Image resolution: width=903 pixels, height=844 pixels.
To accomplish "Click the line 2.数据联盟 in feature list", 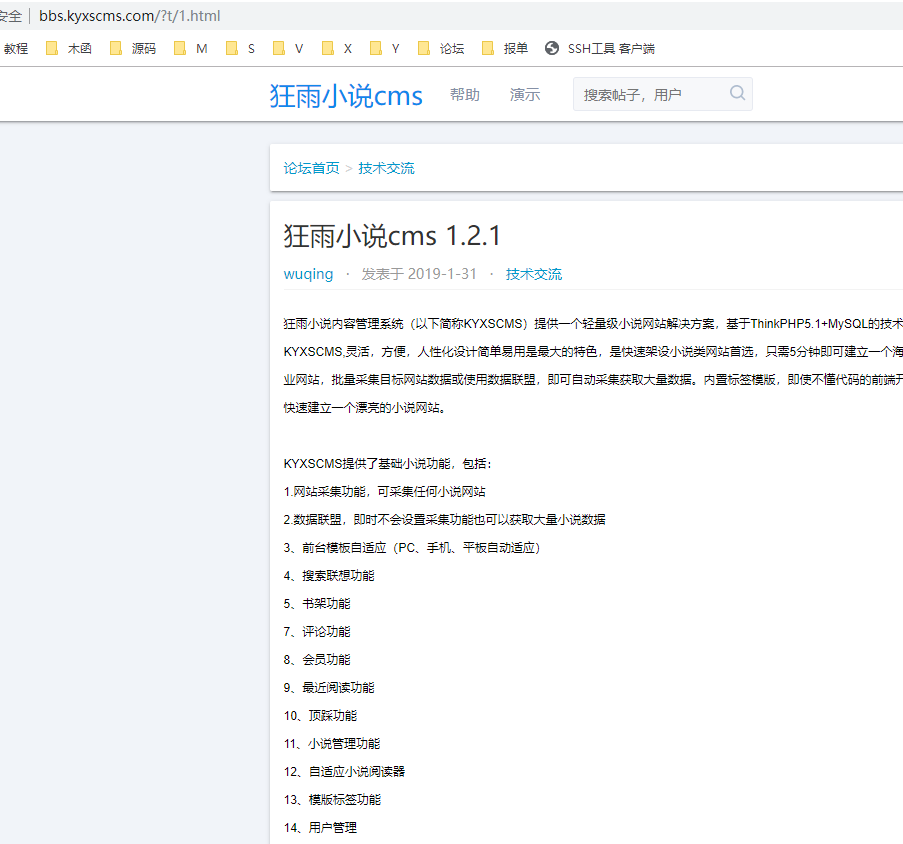I will tap(445, 520).
